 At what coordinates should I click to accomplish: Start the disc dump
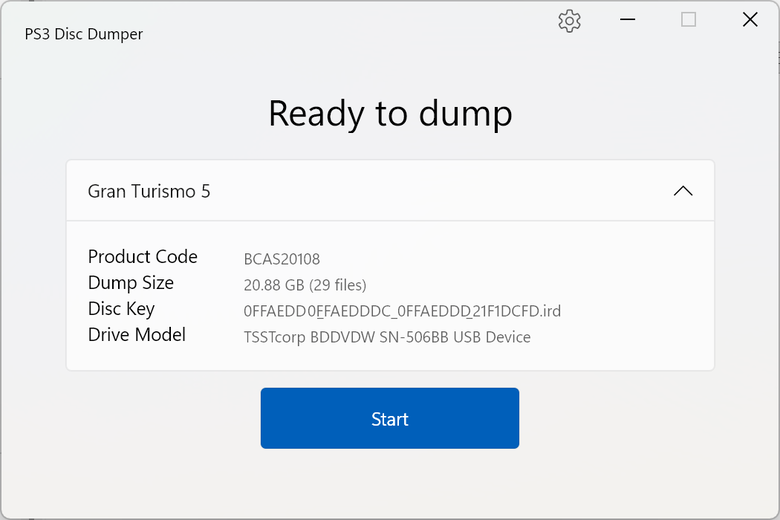[390, 418]
